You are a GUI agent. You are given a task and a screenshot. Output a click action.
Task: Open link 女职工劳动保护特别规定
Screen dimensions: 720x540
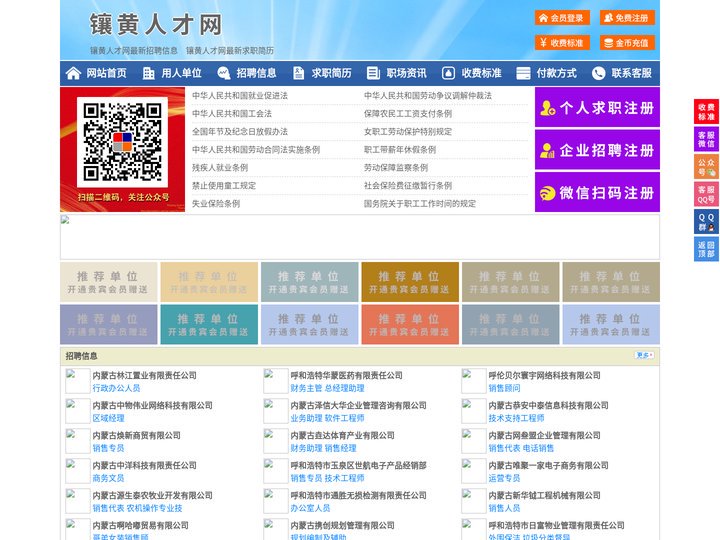click(408, 131)
